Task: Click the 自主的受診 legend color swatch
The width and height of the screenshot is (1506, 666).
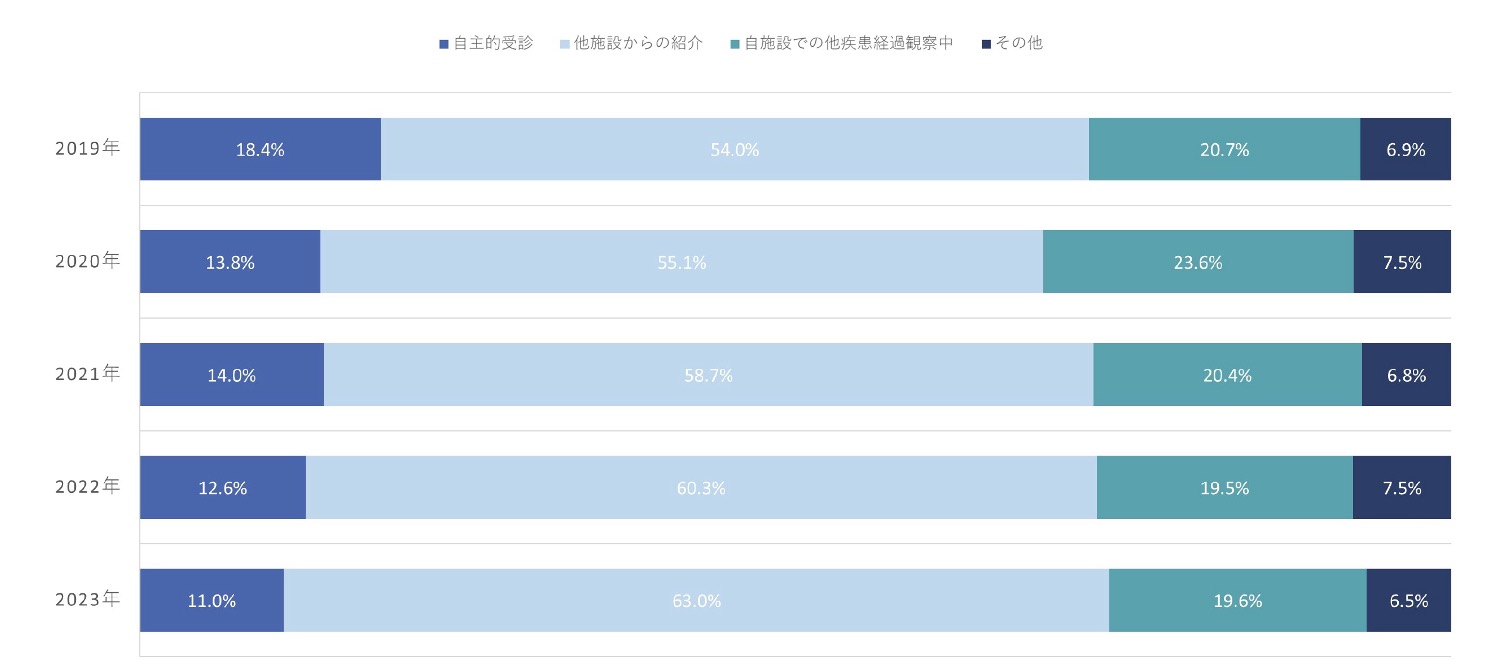Action: point(444,44)
